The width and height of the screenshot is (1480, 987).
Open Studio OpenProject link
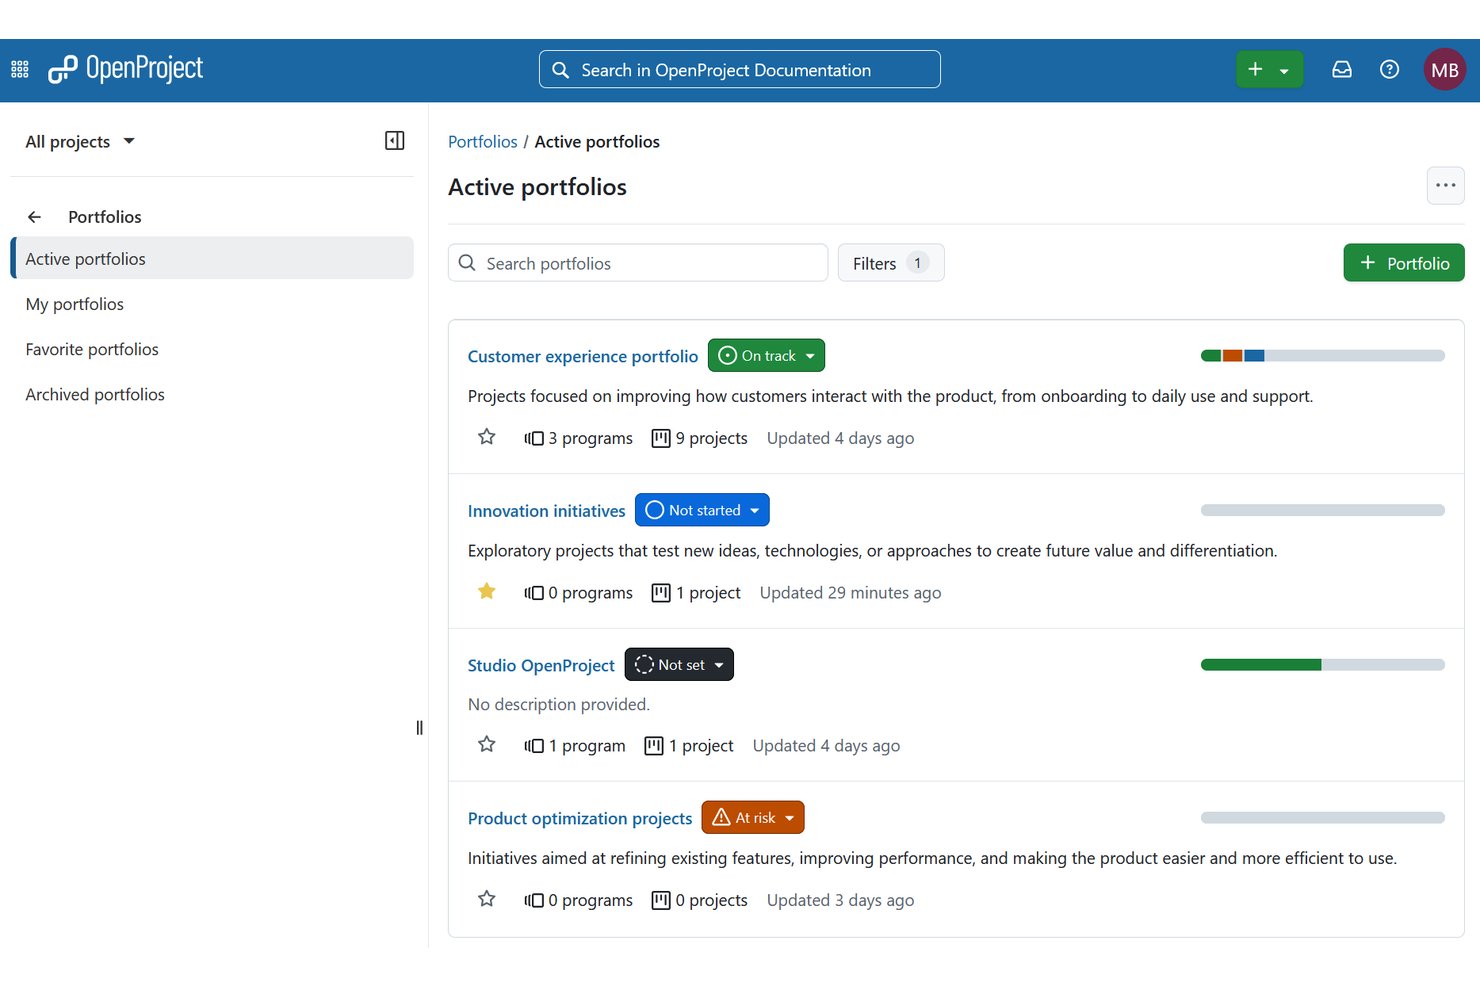[541, 666]
